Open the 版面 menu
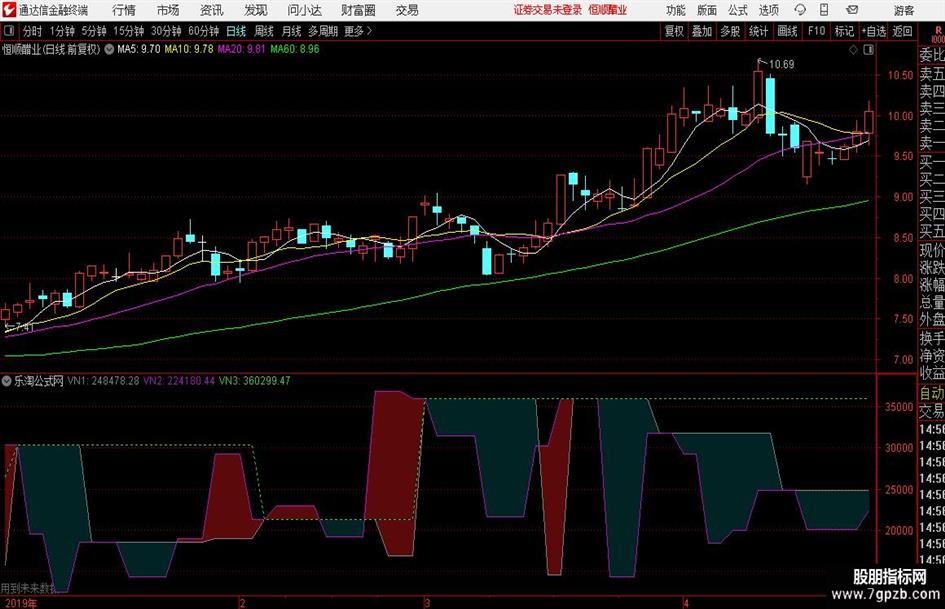 [707, 10]
